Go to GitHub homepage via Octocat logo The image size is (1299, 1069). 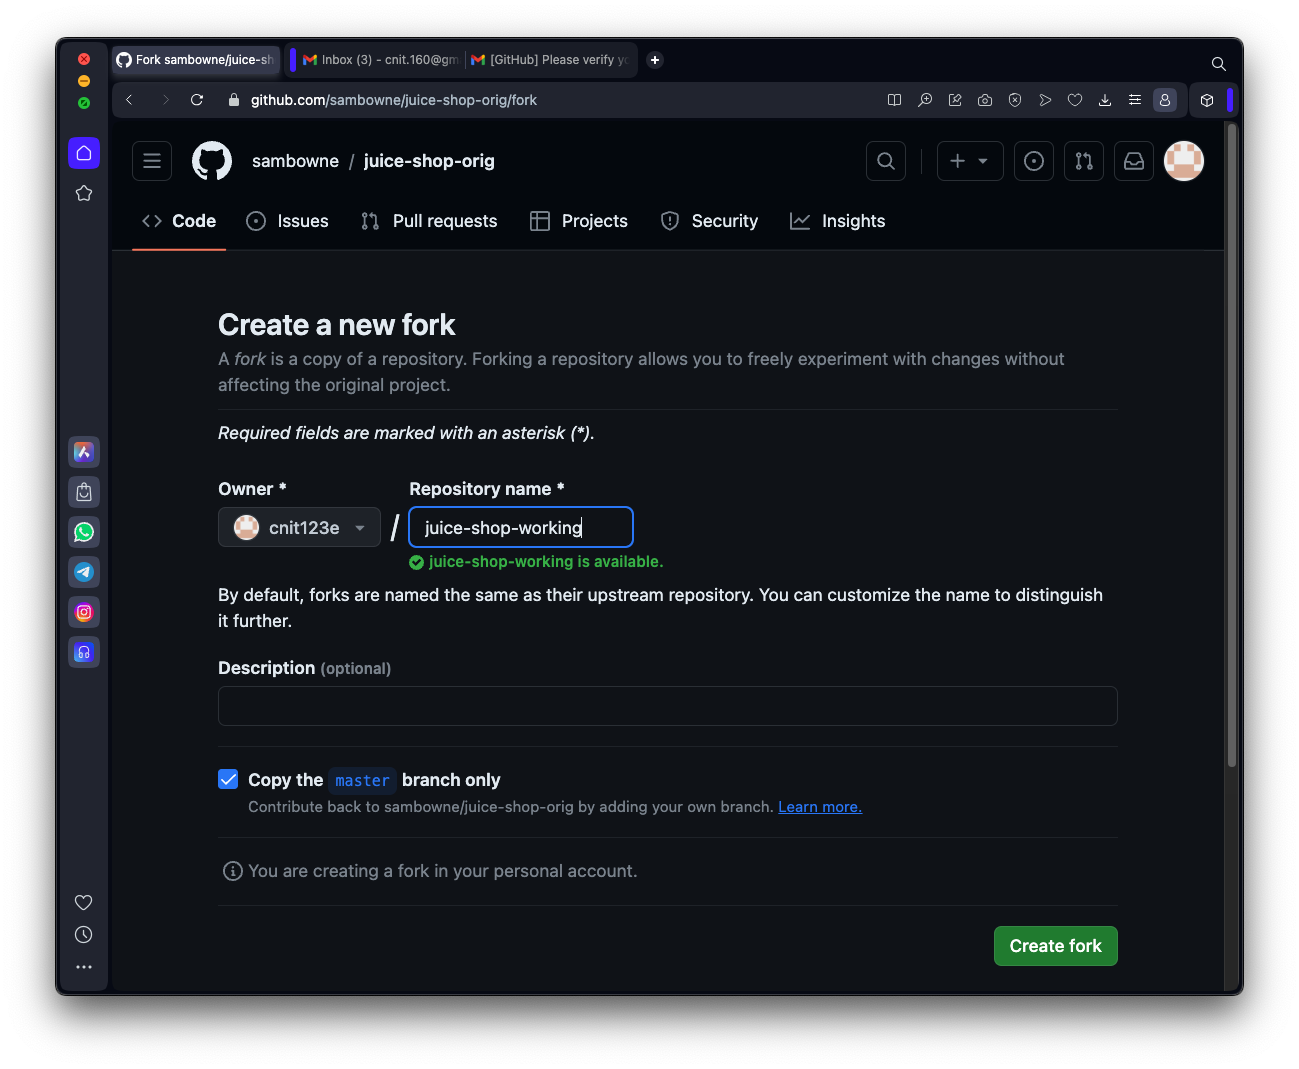point(212,161)
